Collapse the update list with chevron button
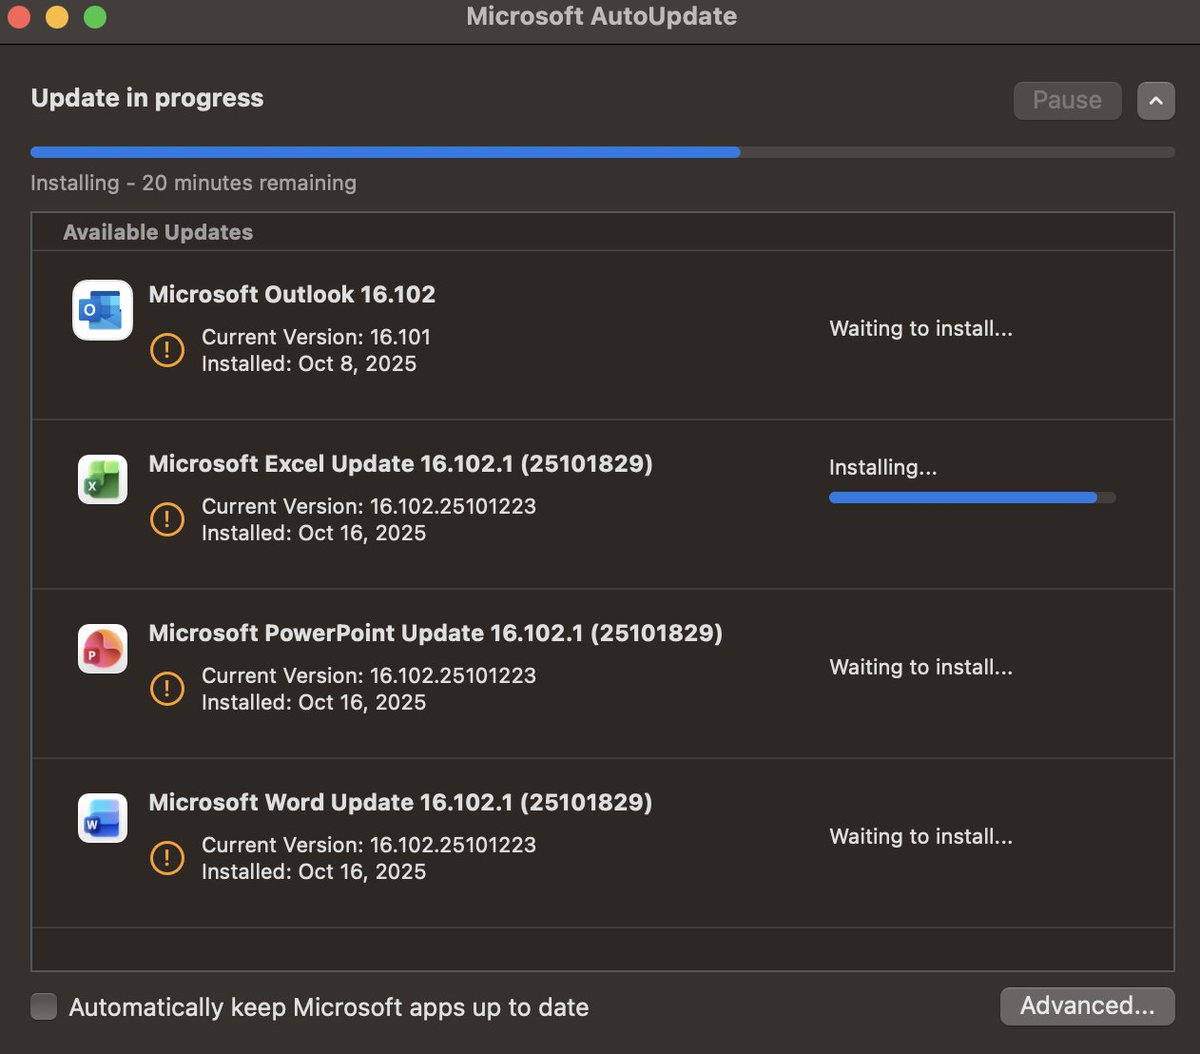1200x1054 pixels. pyautogui.click(x=1156, y=100)
